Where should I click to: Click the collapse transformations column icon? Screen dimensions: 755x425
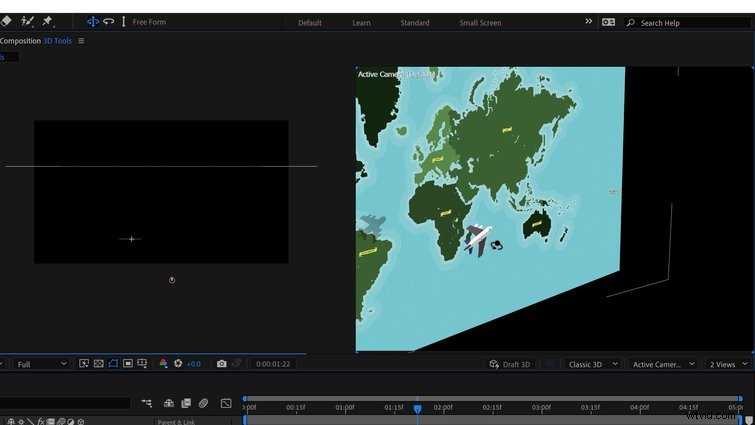click(x=21, y=422)
